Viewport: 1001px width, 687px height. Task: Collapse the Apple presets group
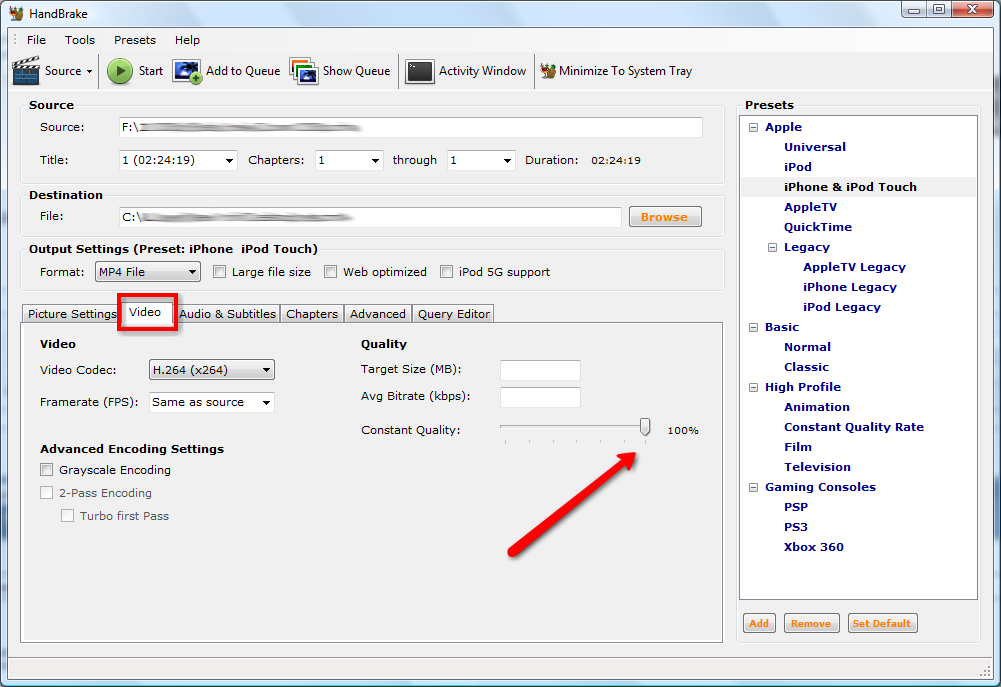[x=753, y=127]
